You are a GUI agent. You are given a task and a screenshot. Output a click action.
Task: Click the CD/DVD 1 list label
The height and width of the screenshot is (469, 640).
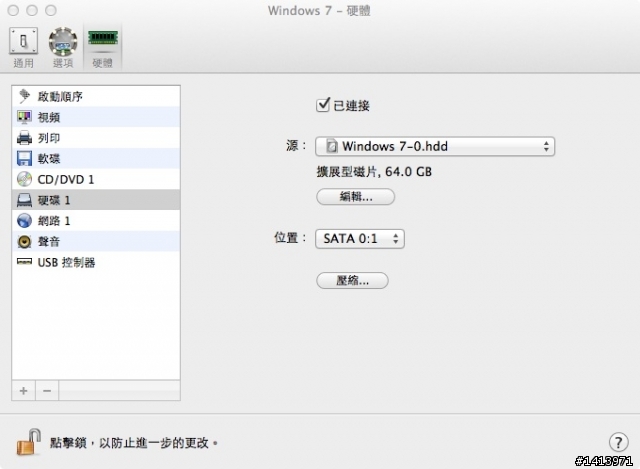66,180
